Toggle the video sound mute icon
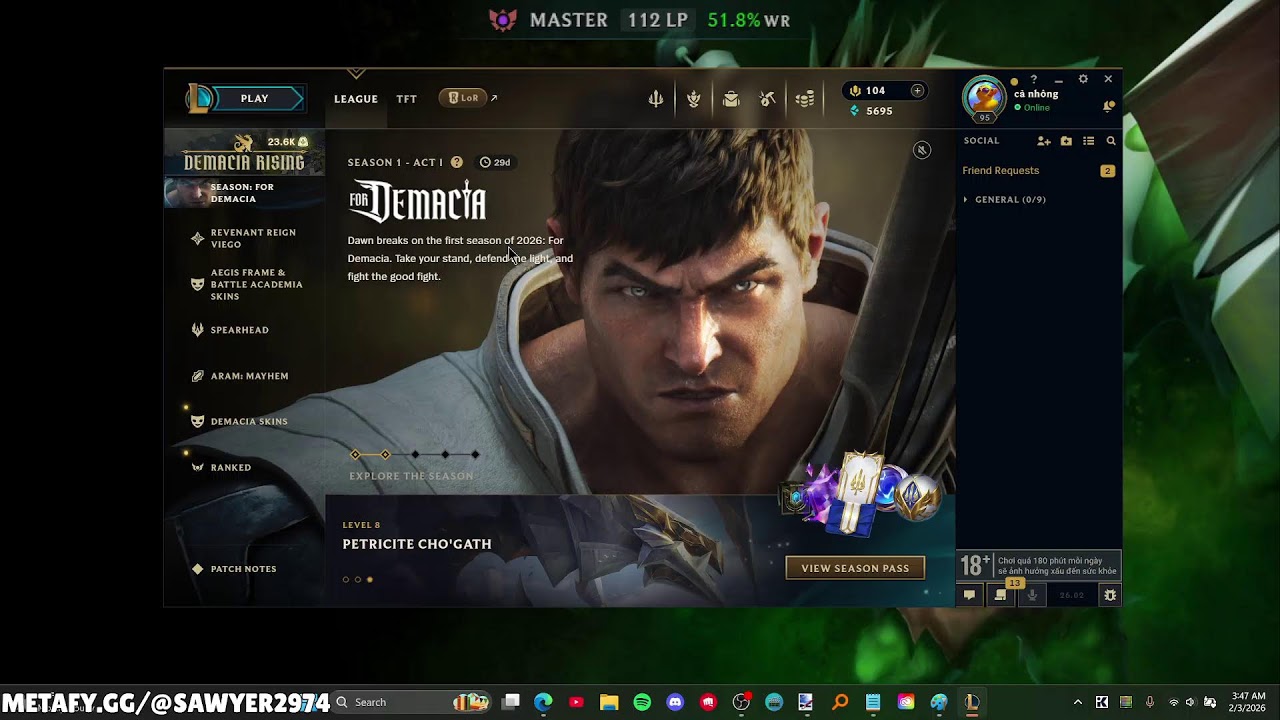 922,150
